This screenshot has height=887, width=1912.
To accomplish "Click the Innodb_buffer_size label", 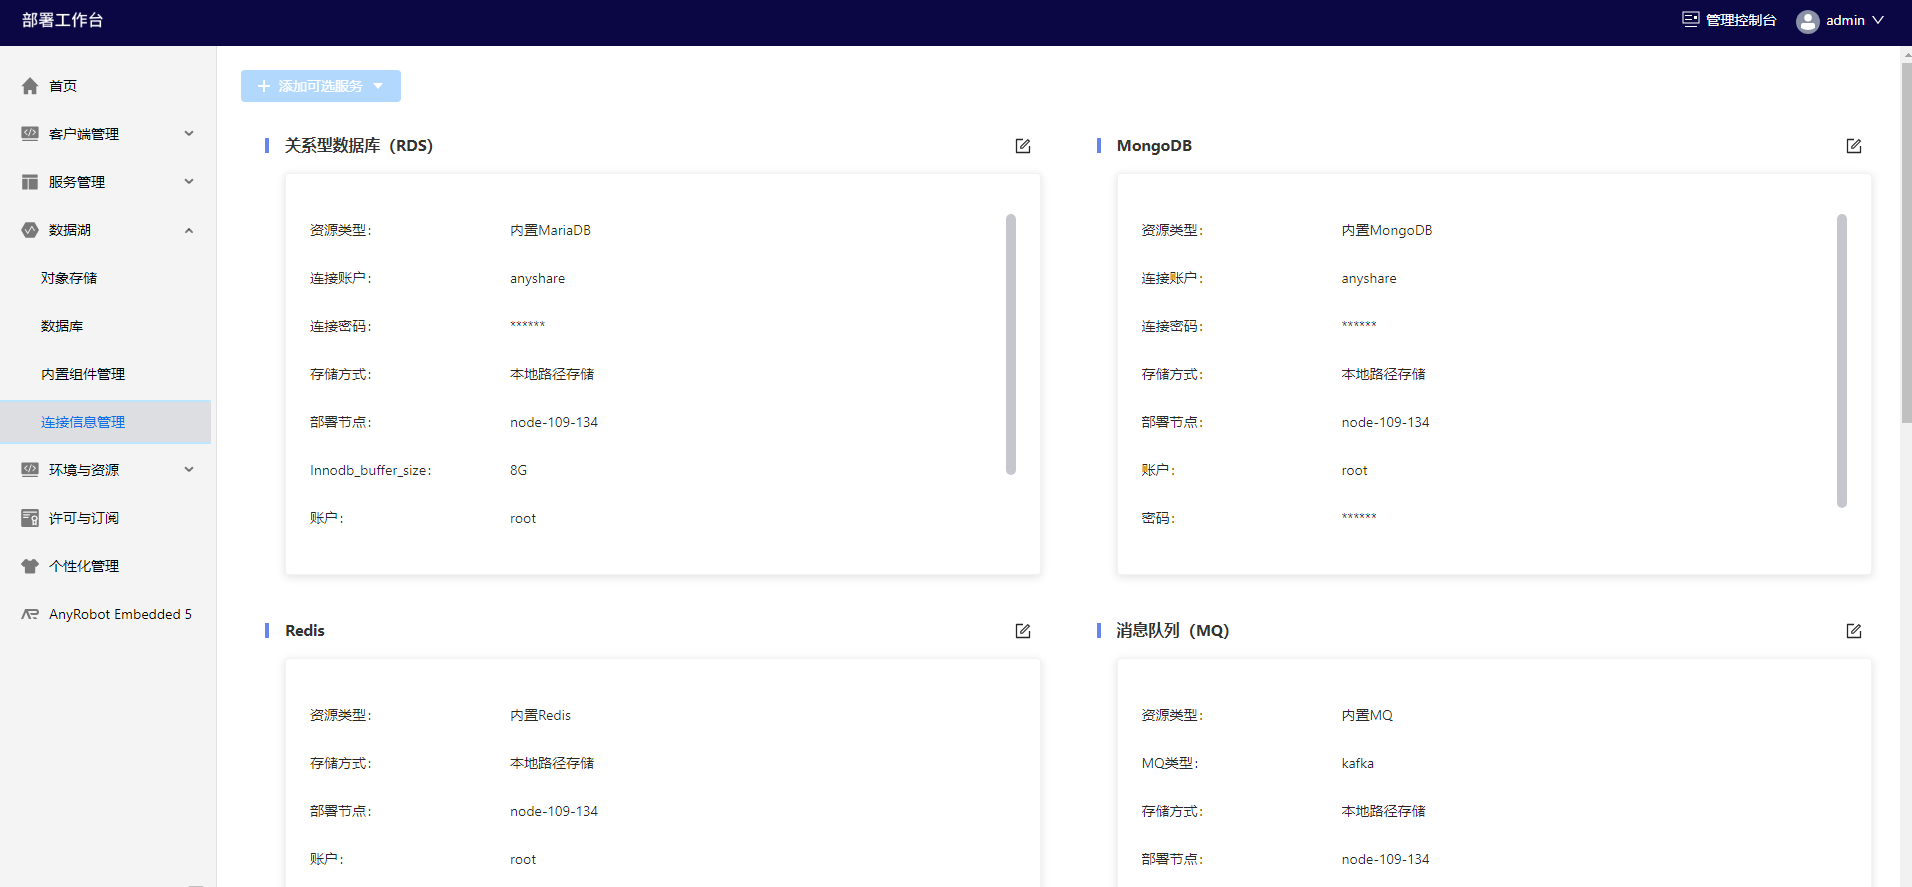I will [370, 470].
